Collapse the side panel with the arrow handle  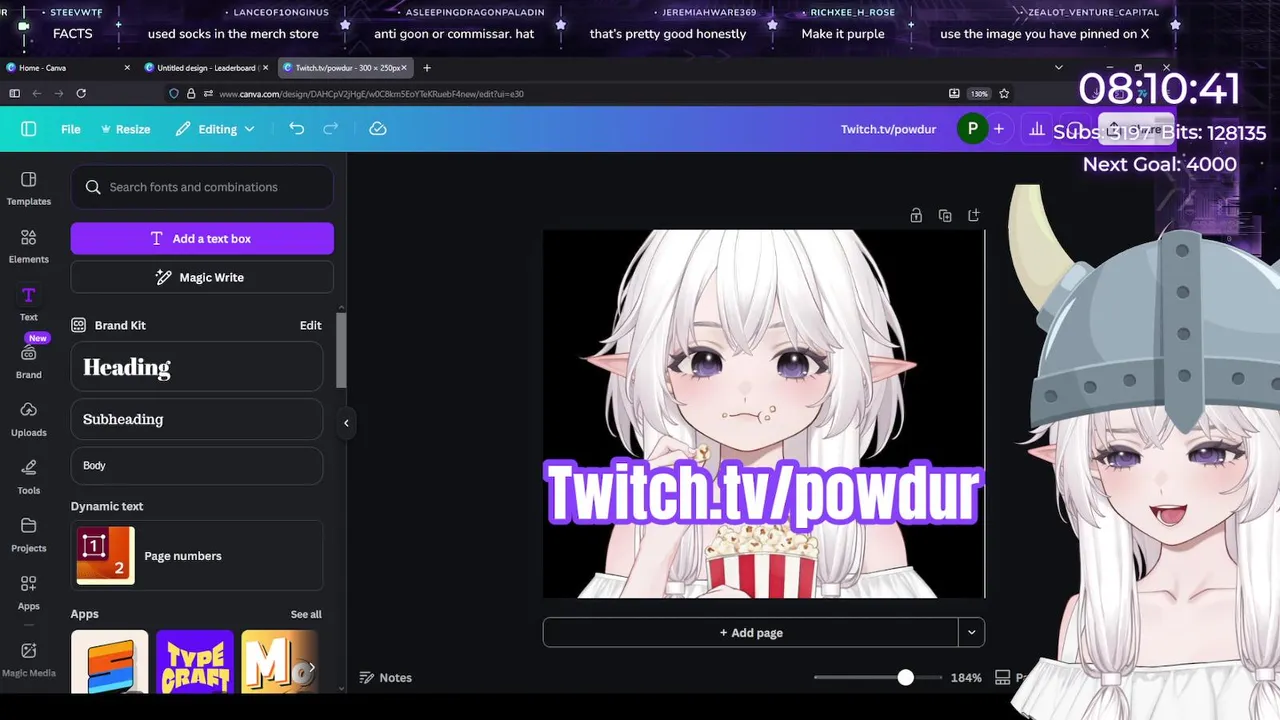(x=346, y=423)
